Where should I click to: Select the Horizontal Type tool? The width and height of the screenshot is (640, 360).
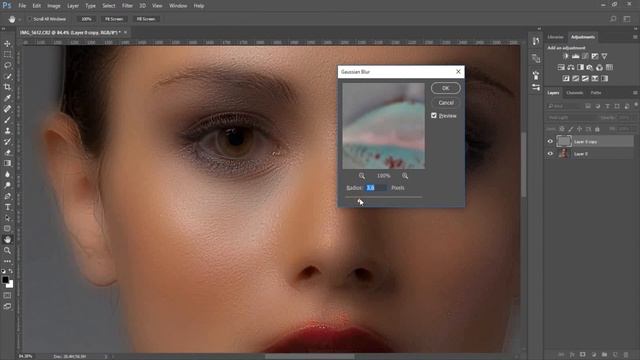click(7, 207)
